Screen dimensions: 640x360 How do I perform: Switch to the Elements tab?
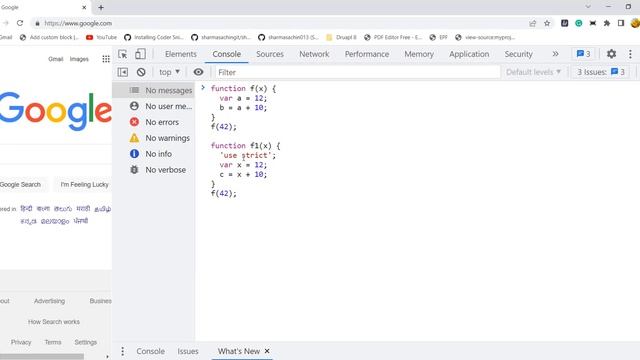(181, 54)
